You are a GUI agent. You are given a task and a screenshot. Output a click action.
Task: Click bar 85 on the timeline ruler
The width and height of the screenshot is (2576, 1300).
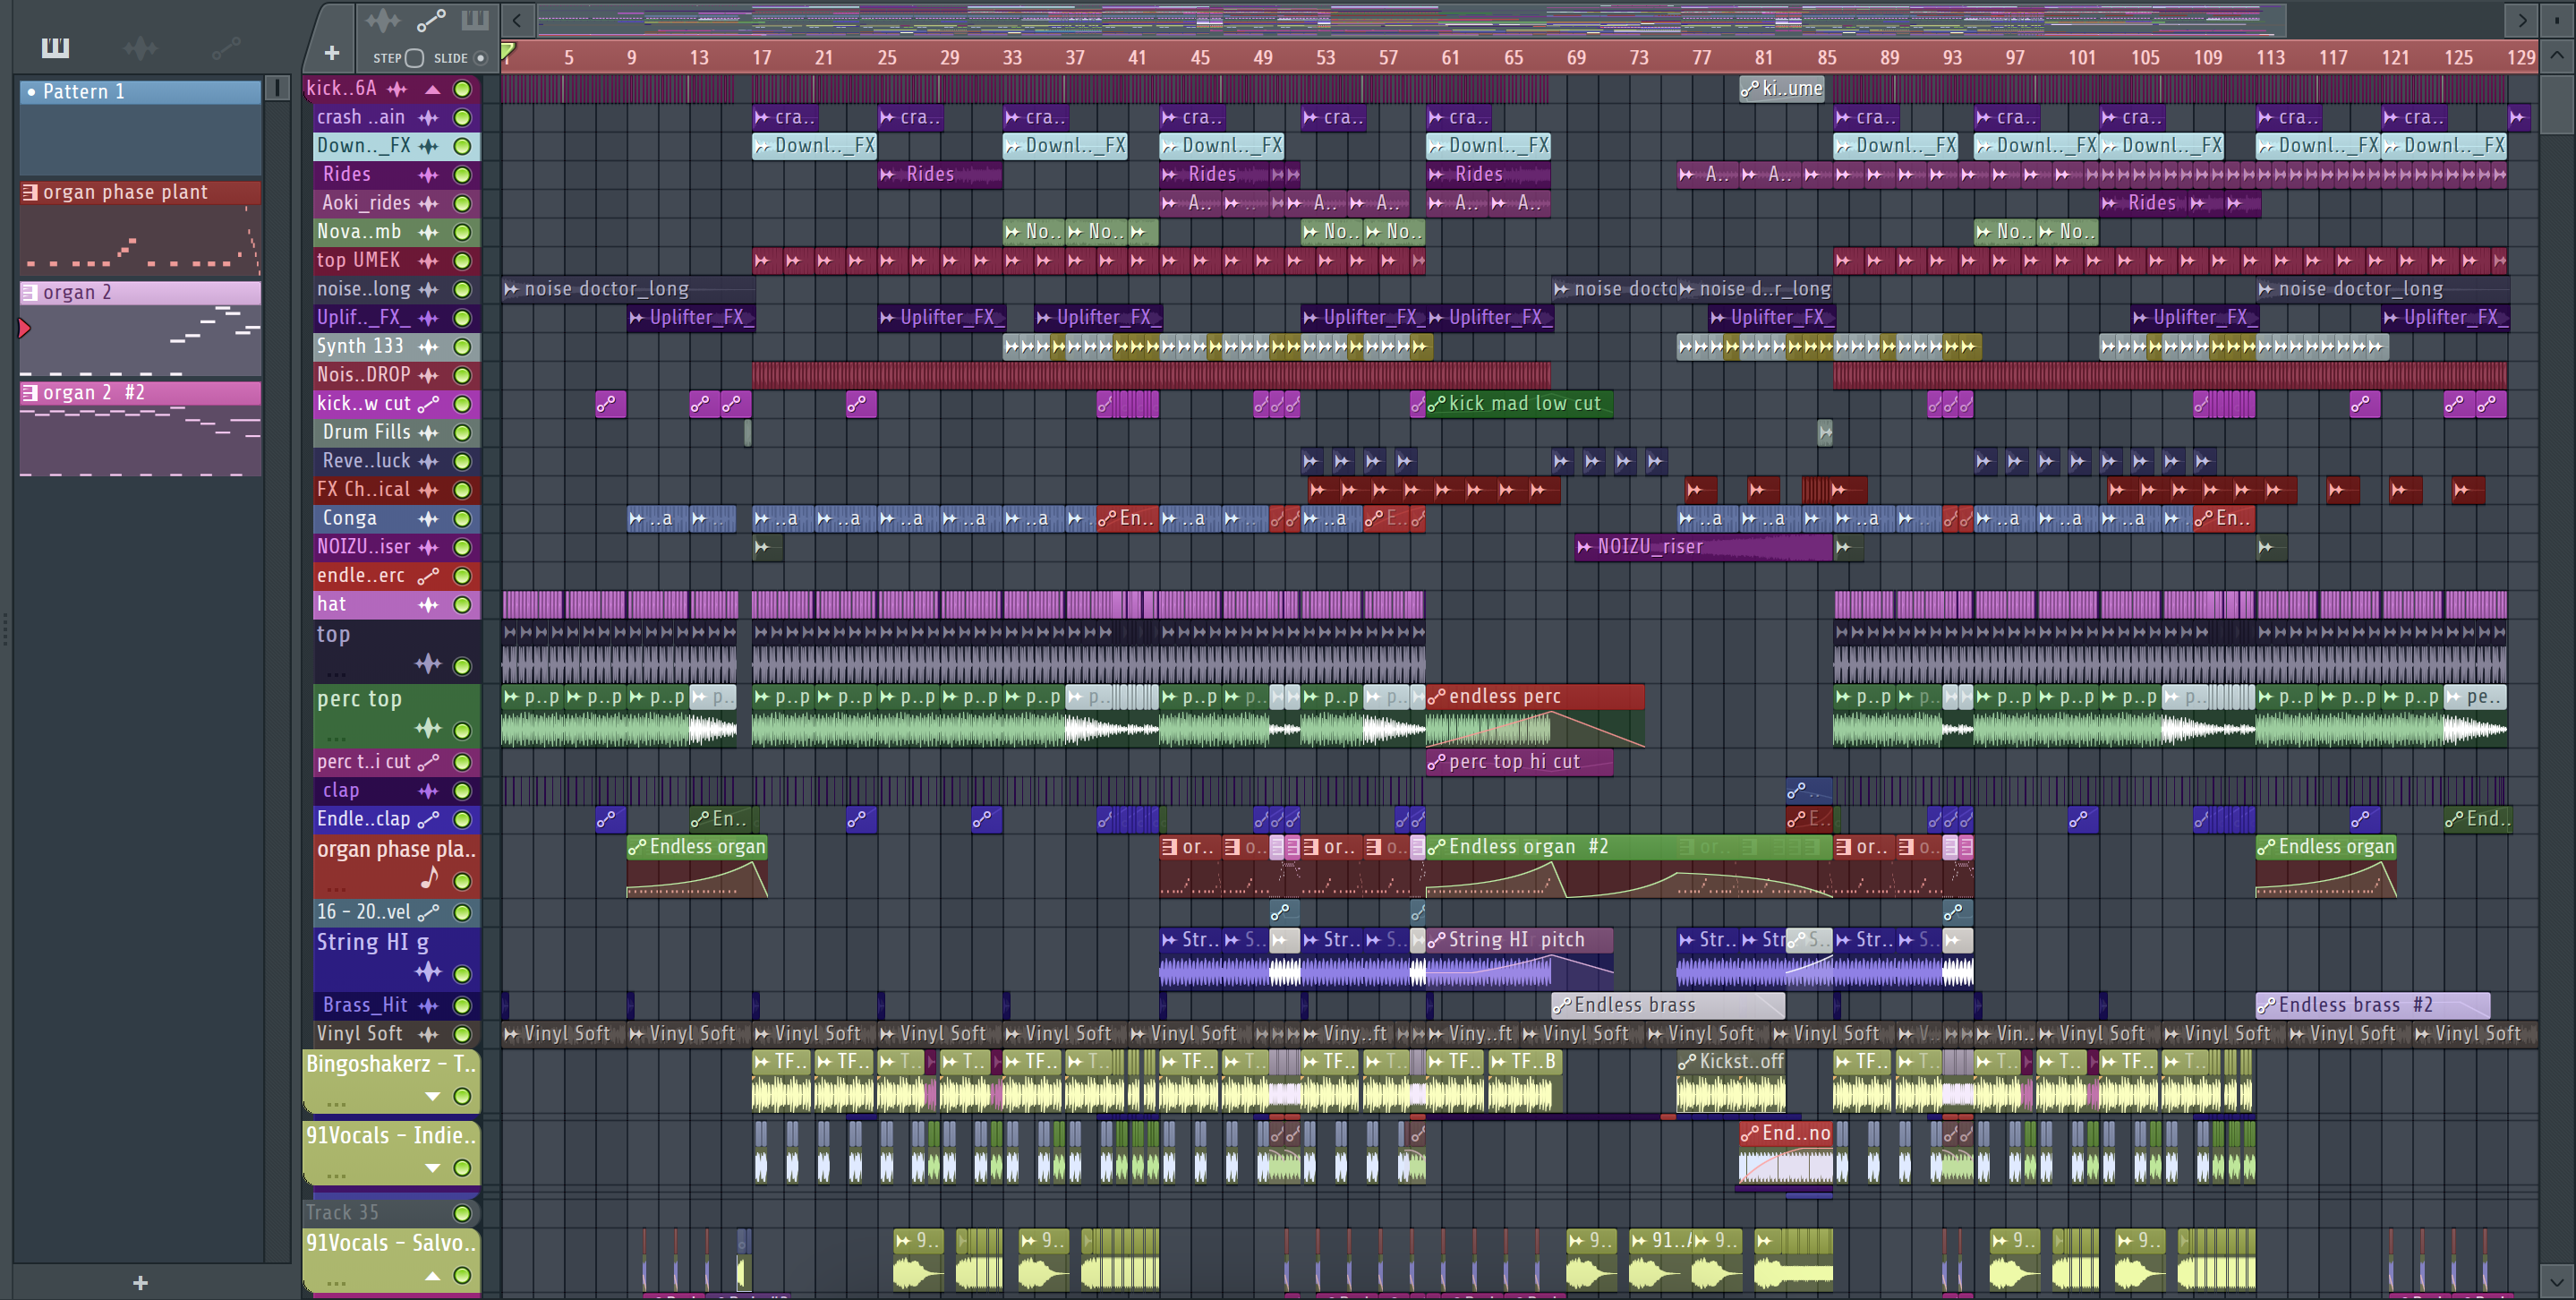[x=1827, y=57]
